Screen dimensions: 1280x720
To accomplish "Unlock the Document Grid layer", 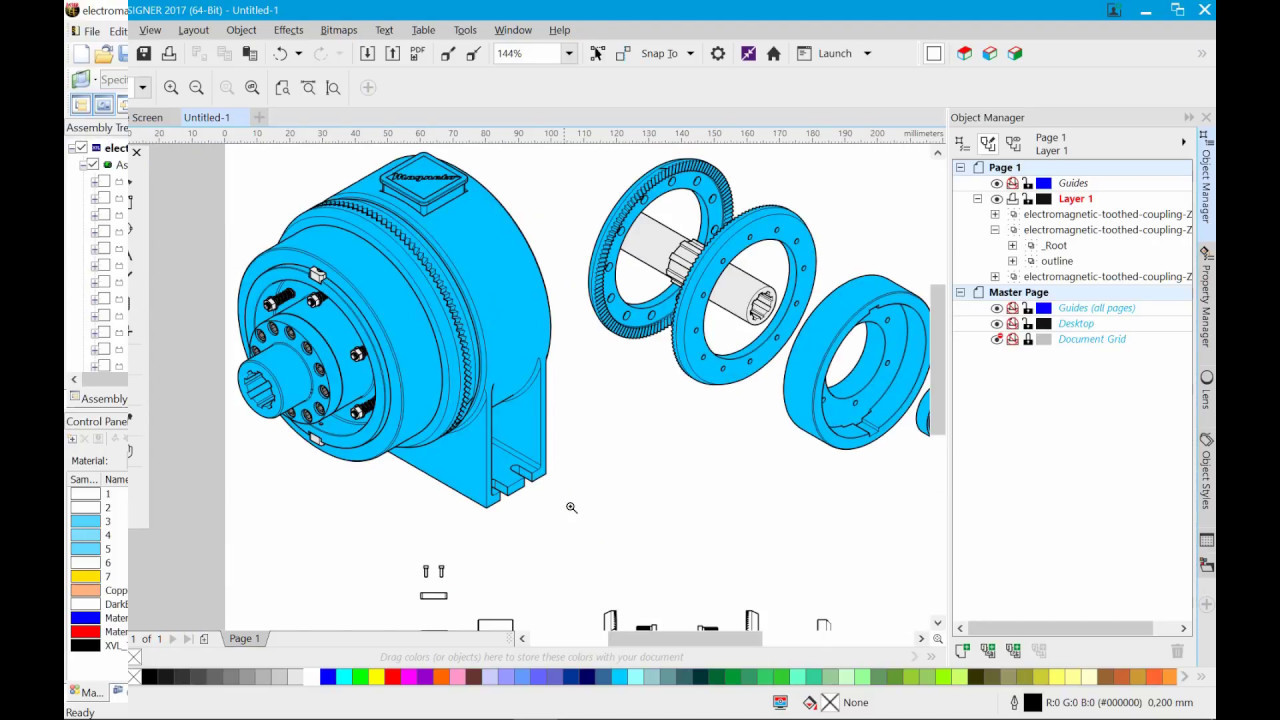I will 1027,338.
